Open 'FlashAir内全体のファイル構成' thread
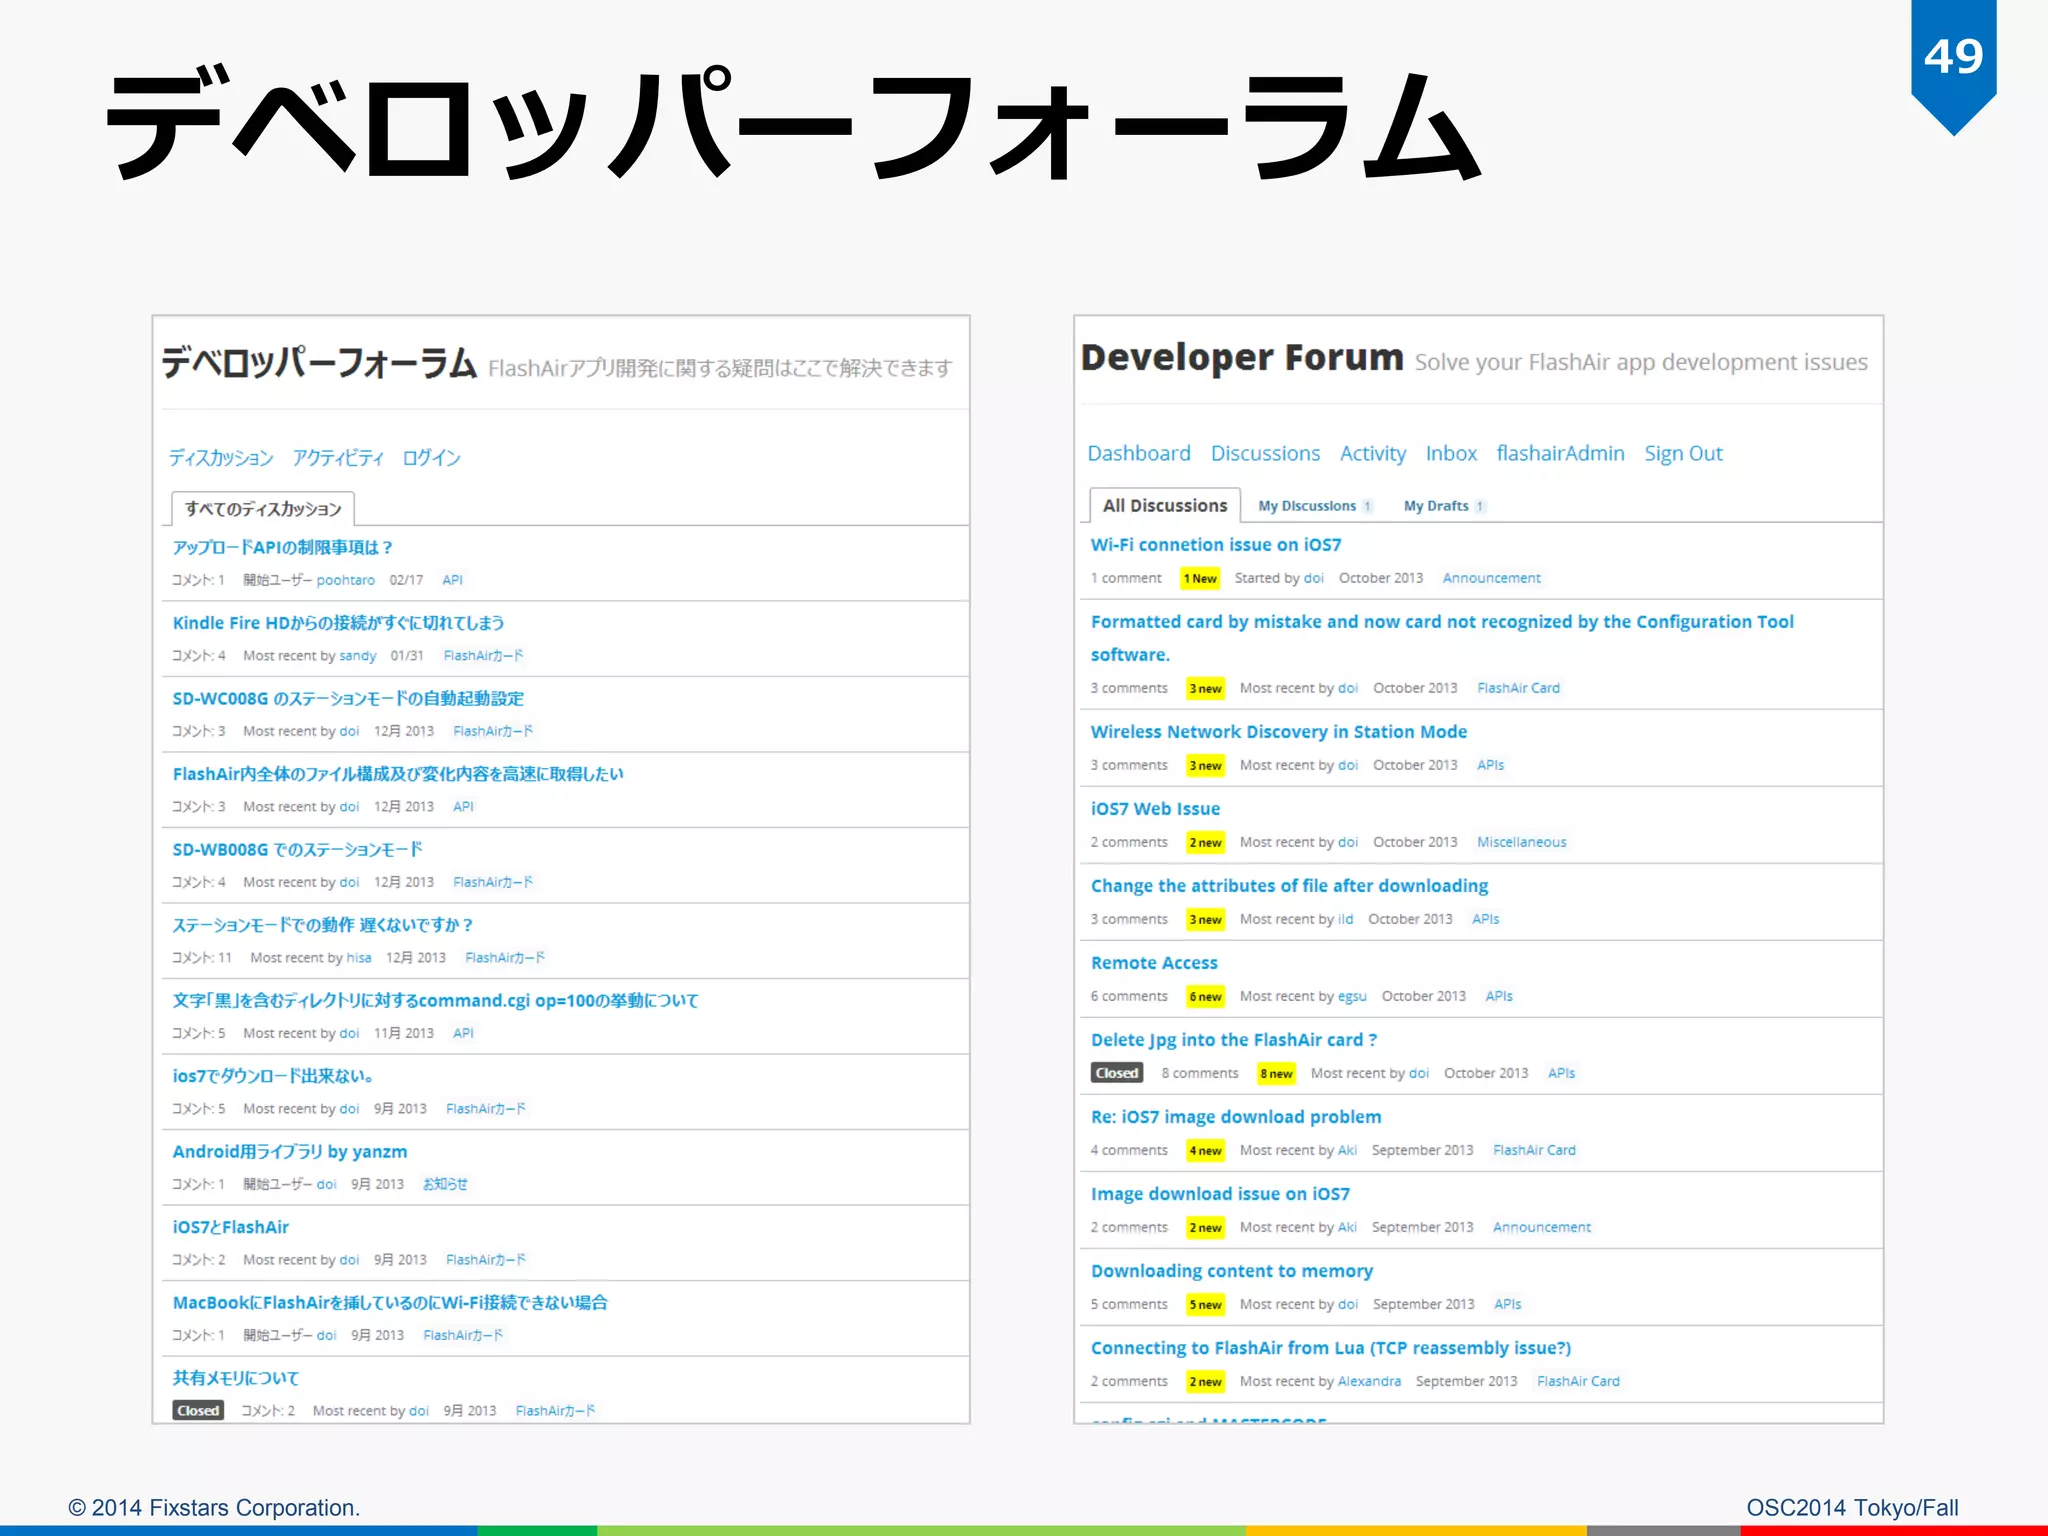Image resolution: width=2048 pixels, height=1536 pixels. tap(398, 774)
